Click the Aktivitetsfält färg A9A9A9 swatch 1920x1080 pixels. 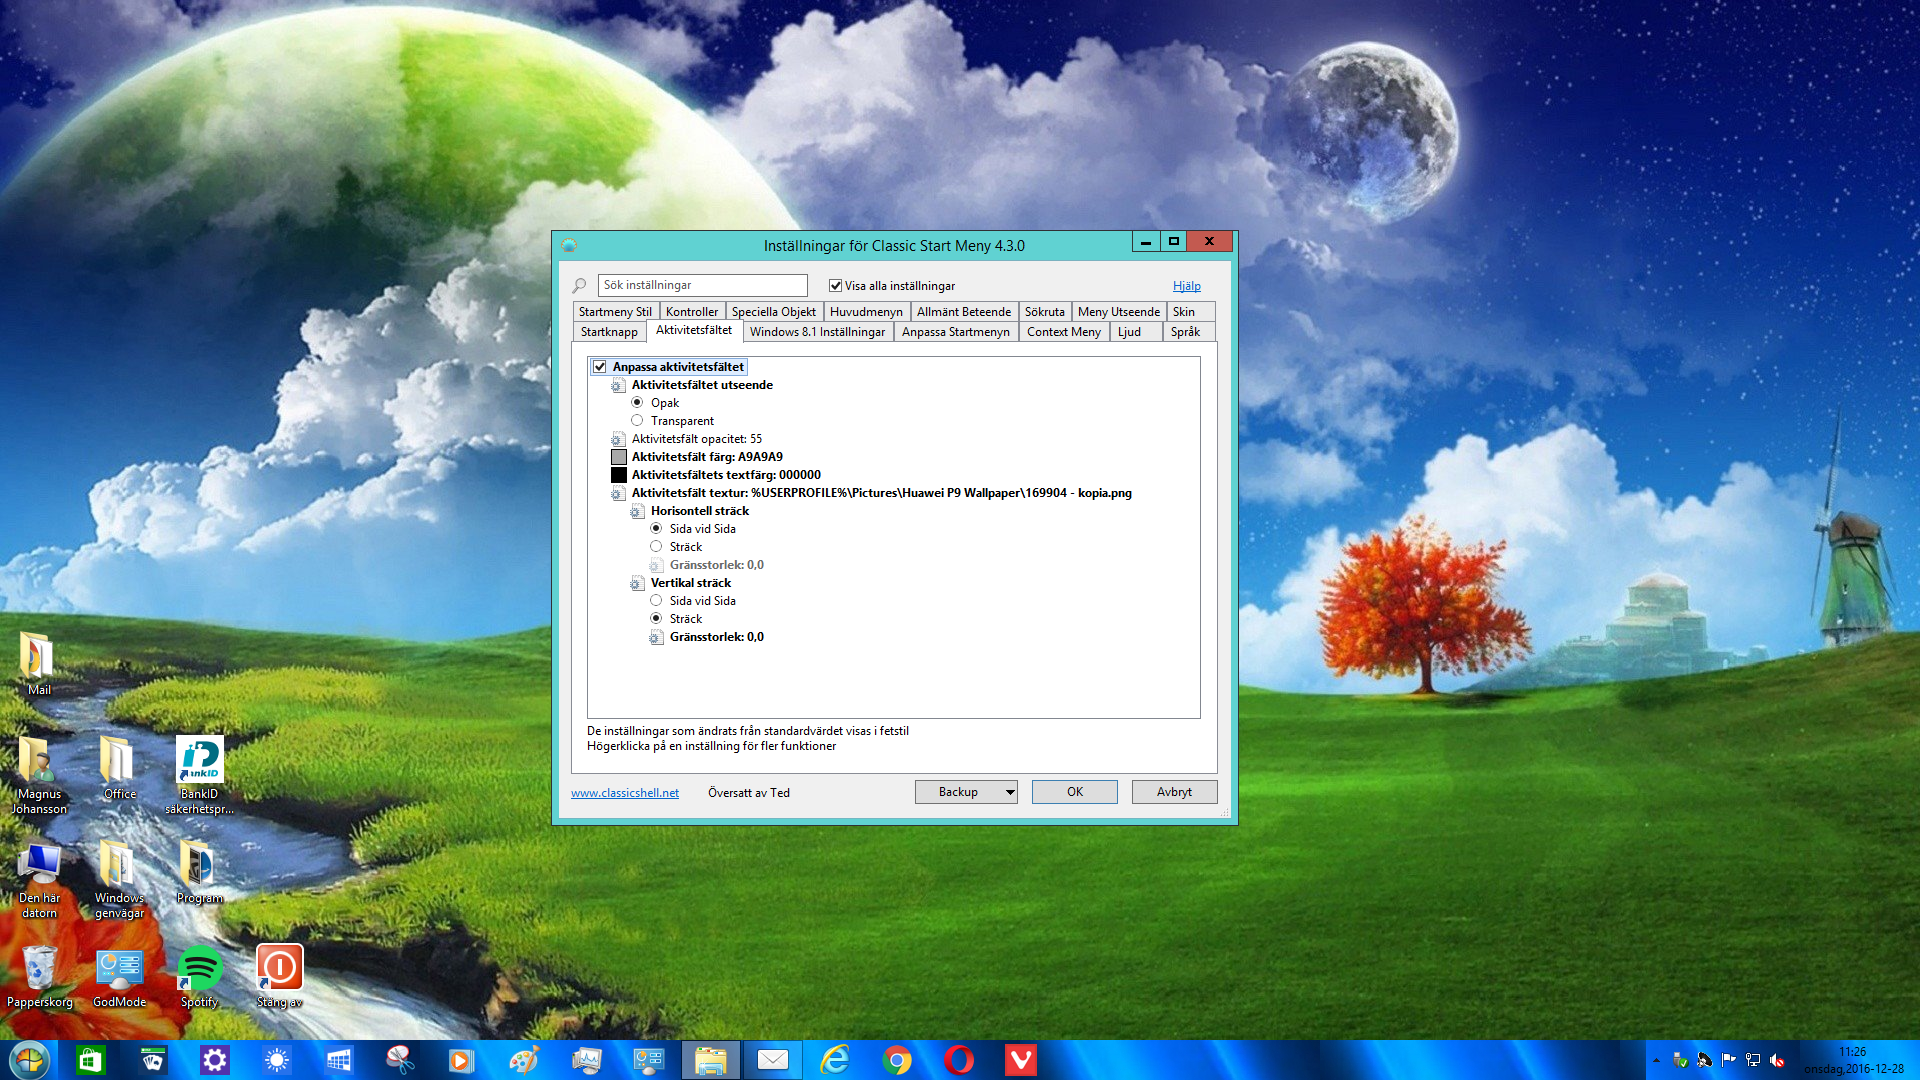pos(619,457)
